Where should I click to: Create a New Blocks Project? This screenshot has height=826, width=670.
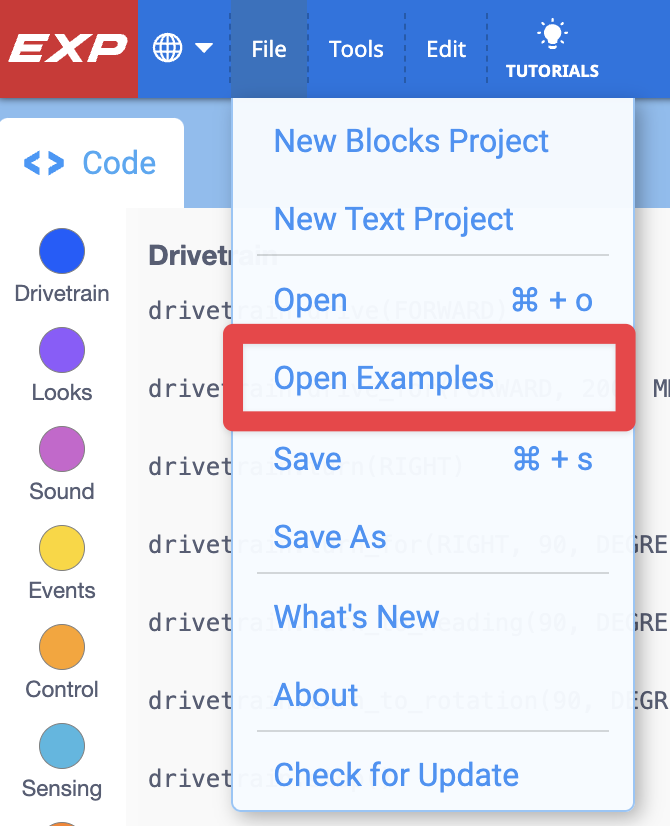(411, 141)
